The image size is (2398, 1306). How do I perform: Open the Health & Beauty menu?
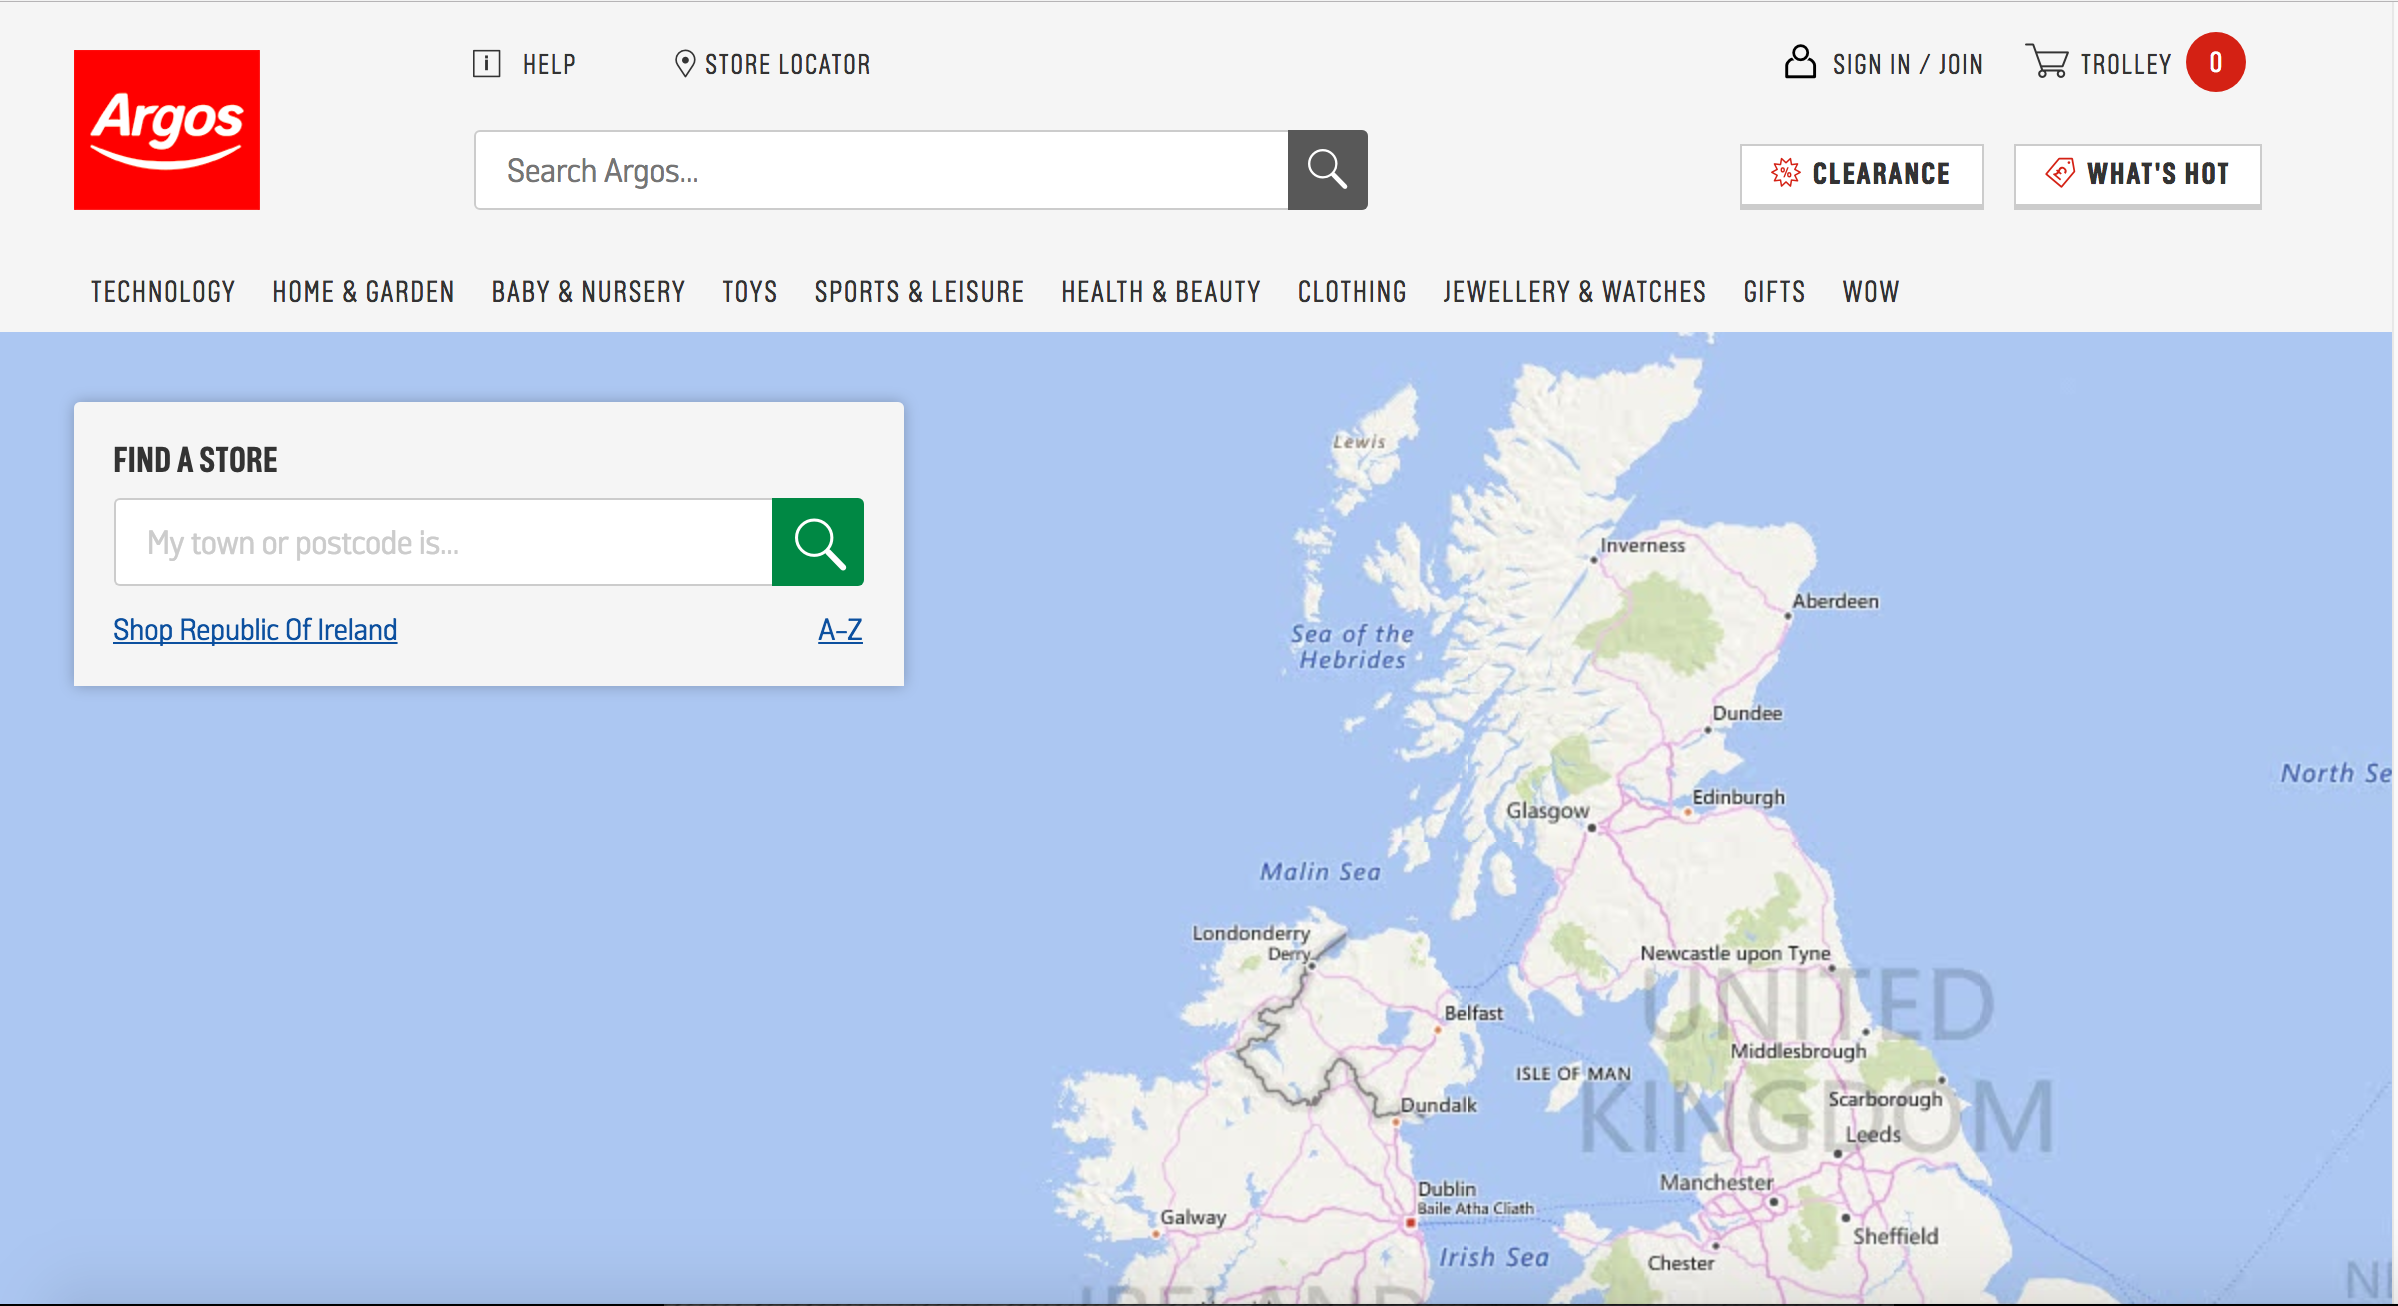pyautogui.click(x=1161, y=292)
